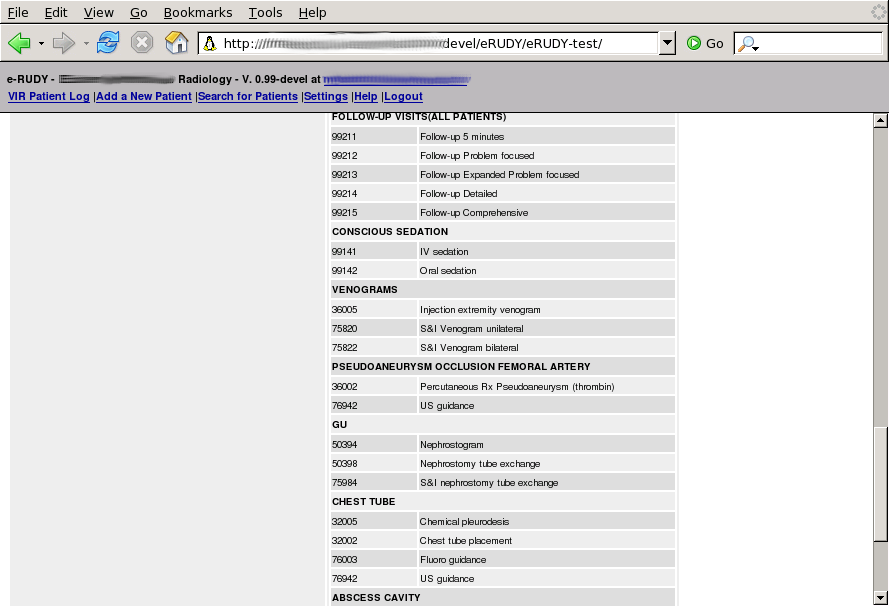This screenshot has width=889, height=606.
Task: Click the ABSCESS CAVITY section heading
Action: 376,597
